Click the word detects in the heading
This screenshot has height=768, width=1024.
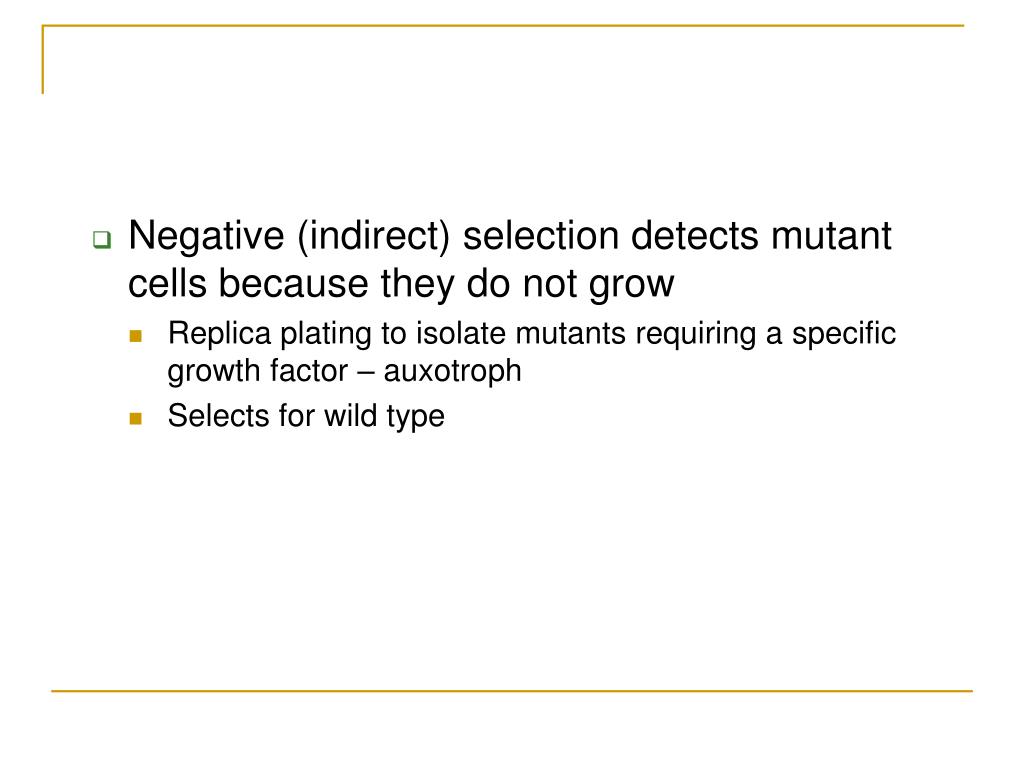tap(695, 236)
